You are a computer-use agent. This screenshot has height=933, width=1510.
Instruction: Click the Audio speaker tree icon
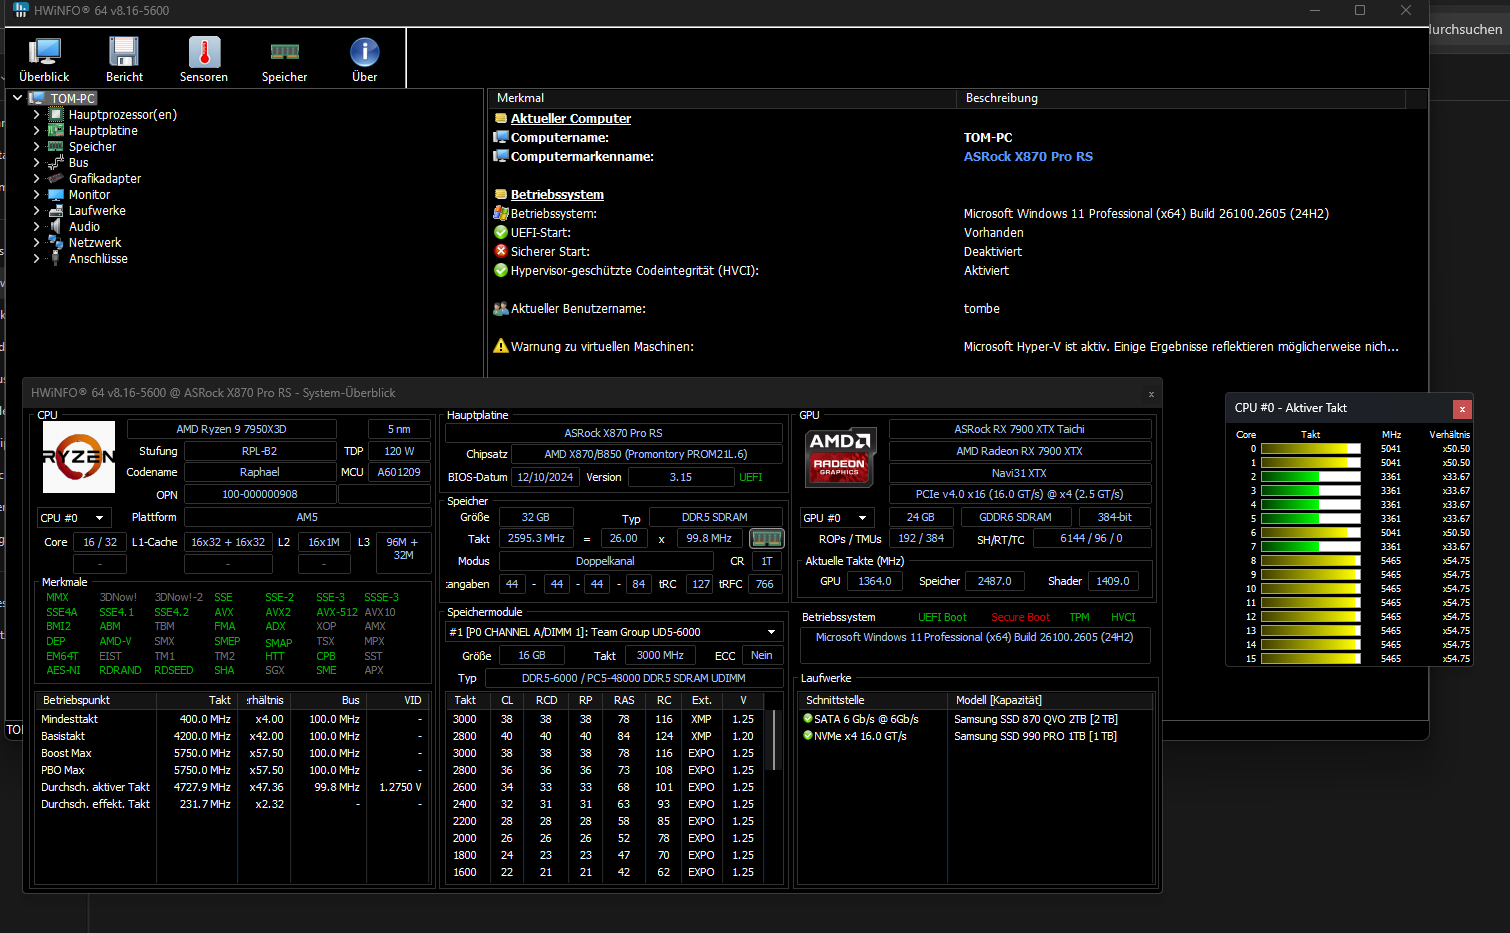click(x=56, y=226)
